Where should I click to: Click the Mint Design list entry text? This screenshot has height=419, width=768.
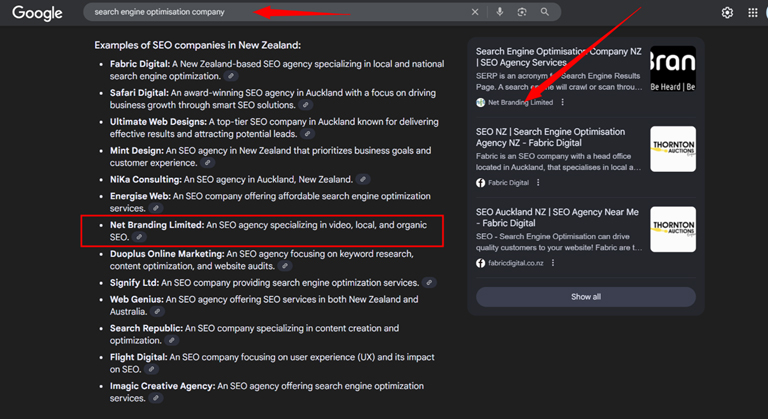pyautogui.click(x=270, y=157)
